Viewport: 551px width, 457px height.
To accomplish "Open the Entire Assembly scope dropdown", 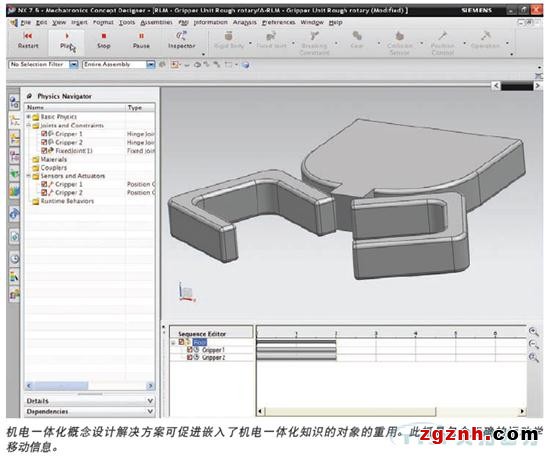I will (150, 64).
